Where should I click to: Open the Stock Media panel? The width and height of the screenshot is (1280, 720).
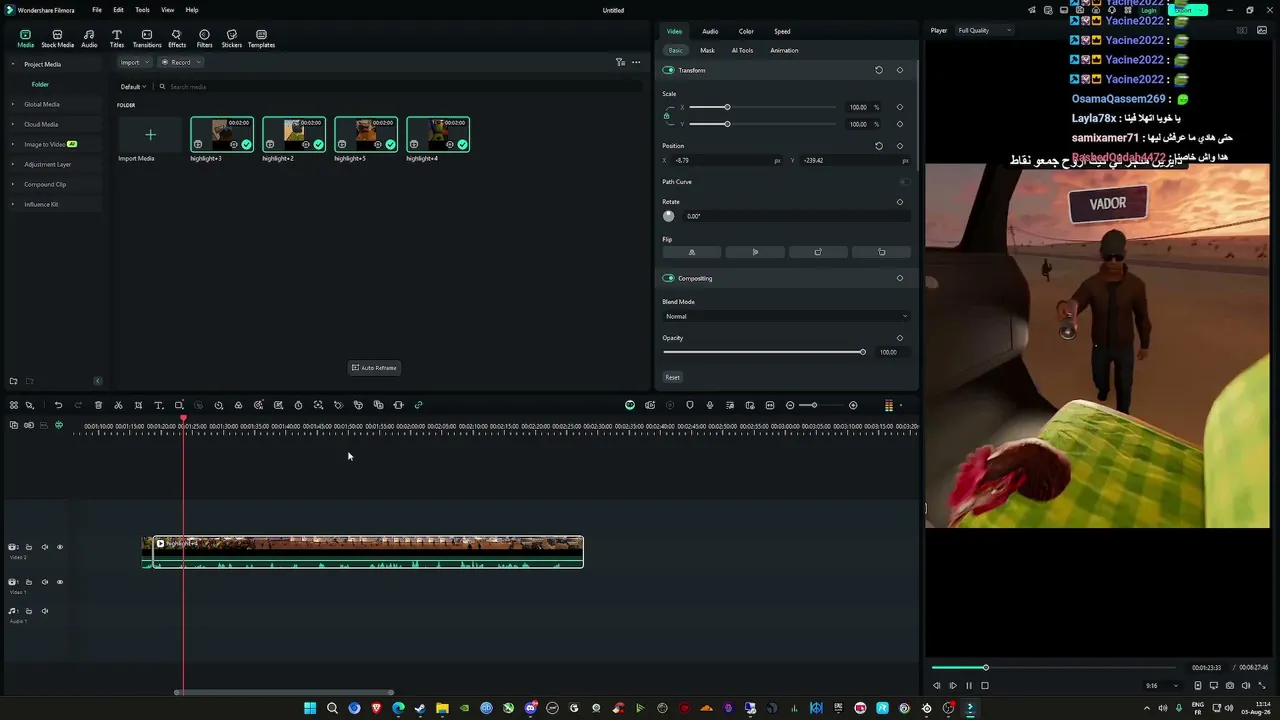click(x=57, y=39)
